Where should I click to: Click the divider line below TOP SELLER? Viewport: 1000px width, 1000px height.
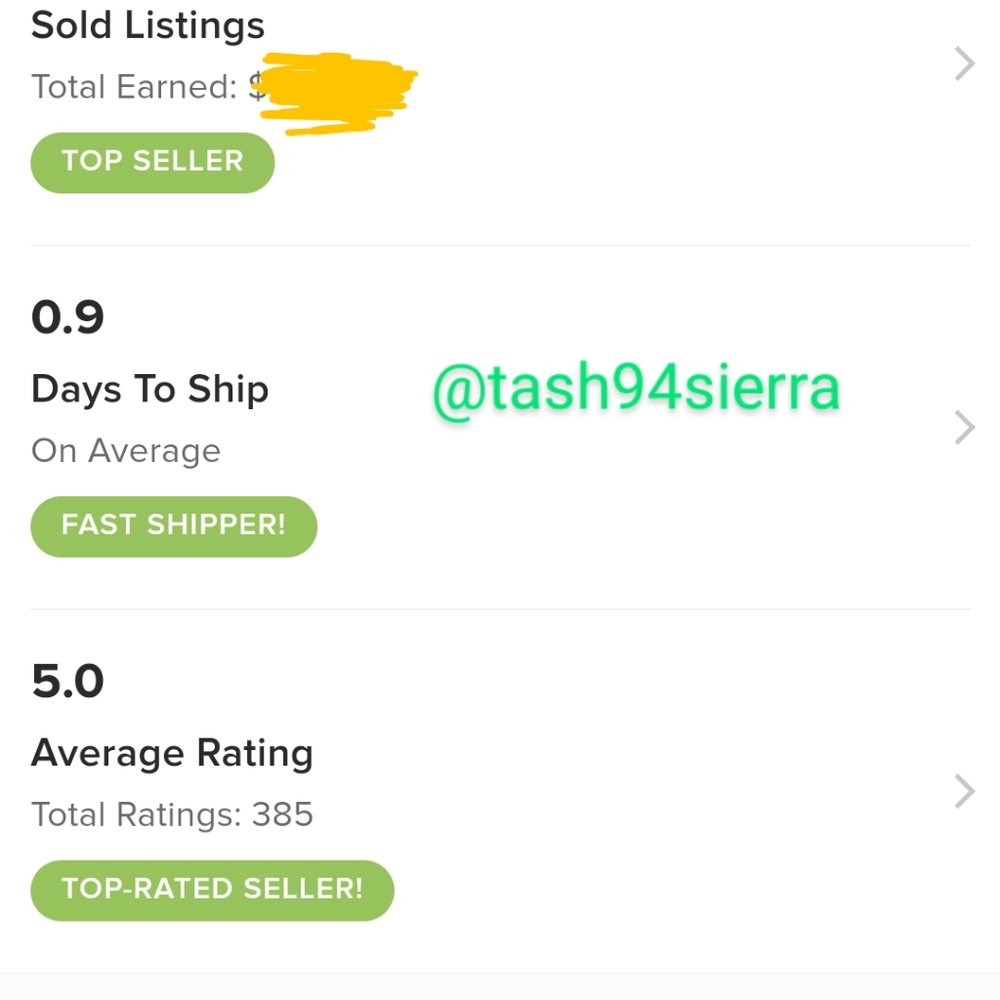click(500, 245)
